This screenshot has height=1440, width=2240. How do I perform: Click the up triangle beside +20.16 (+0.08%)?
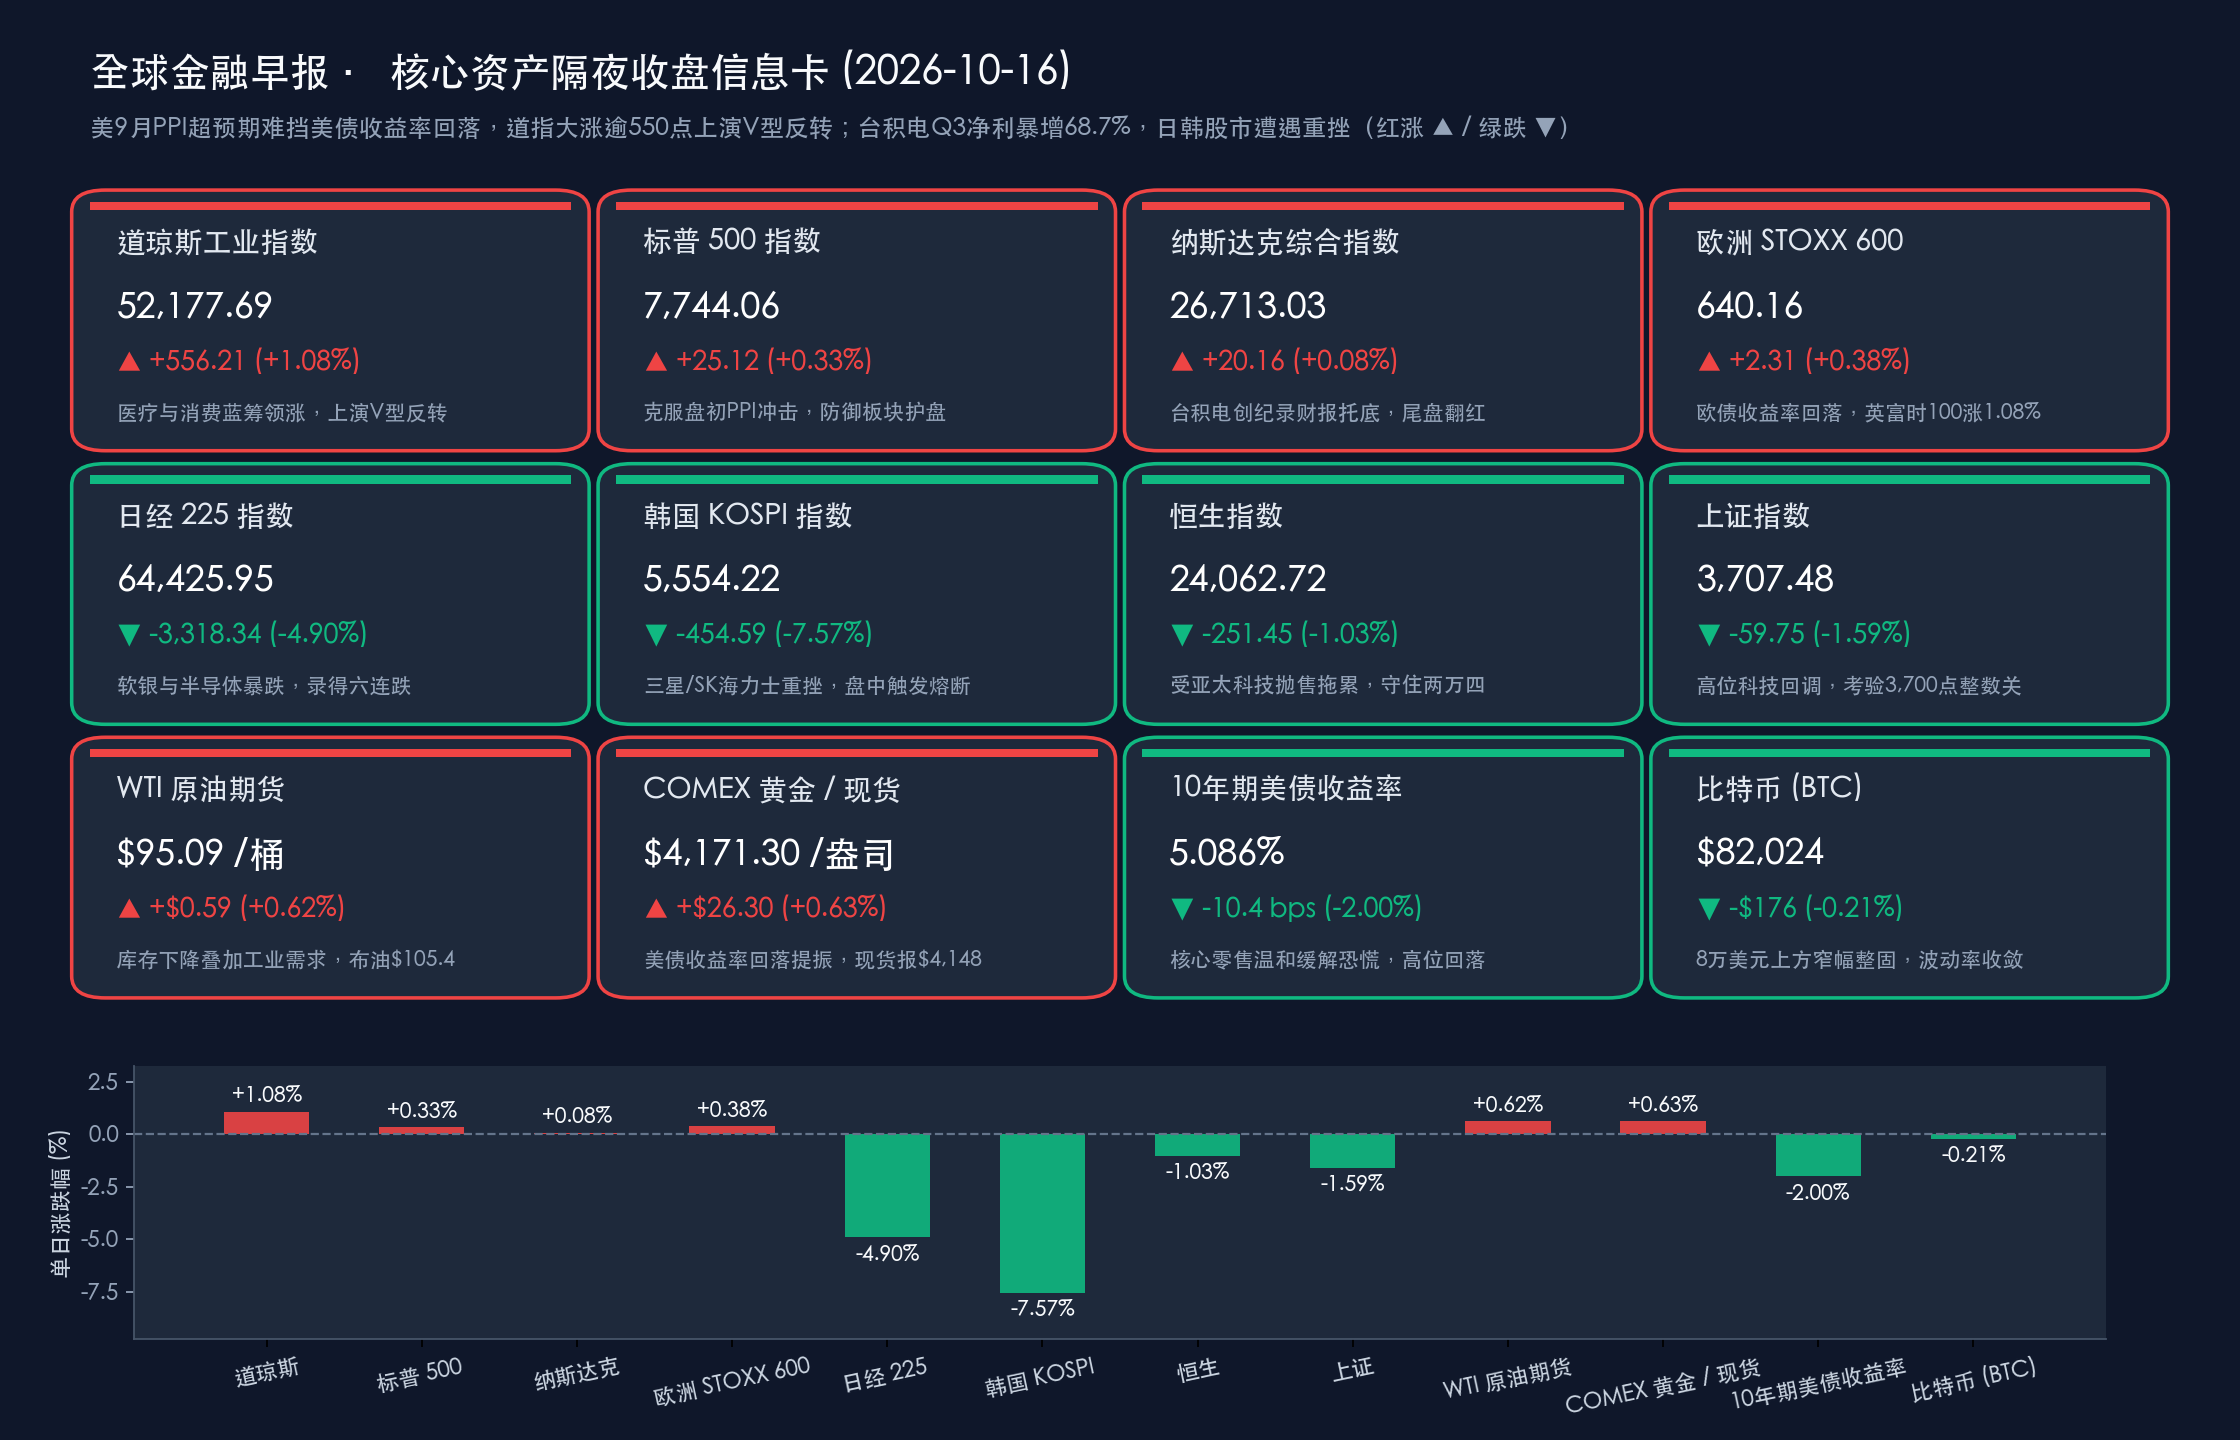(x=1182, y=361)
